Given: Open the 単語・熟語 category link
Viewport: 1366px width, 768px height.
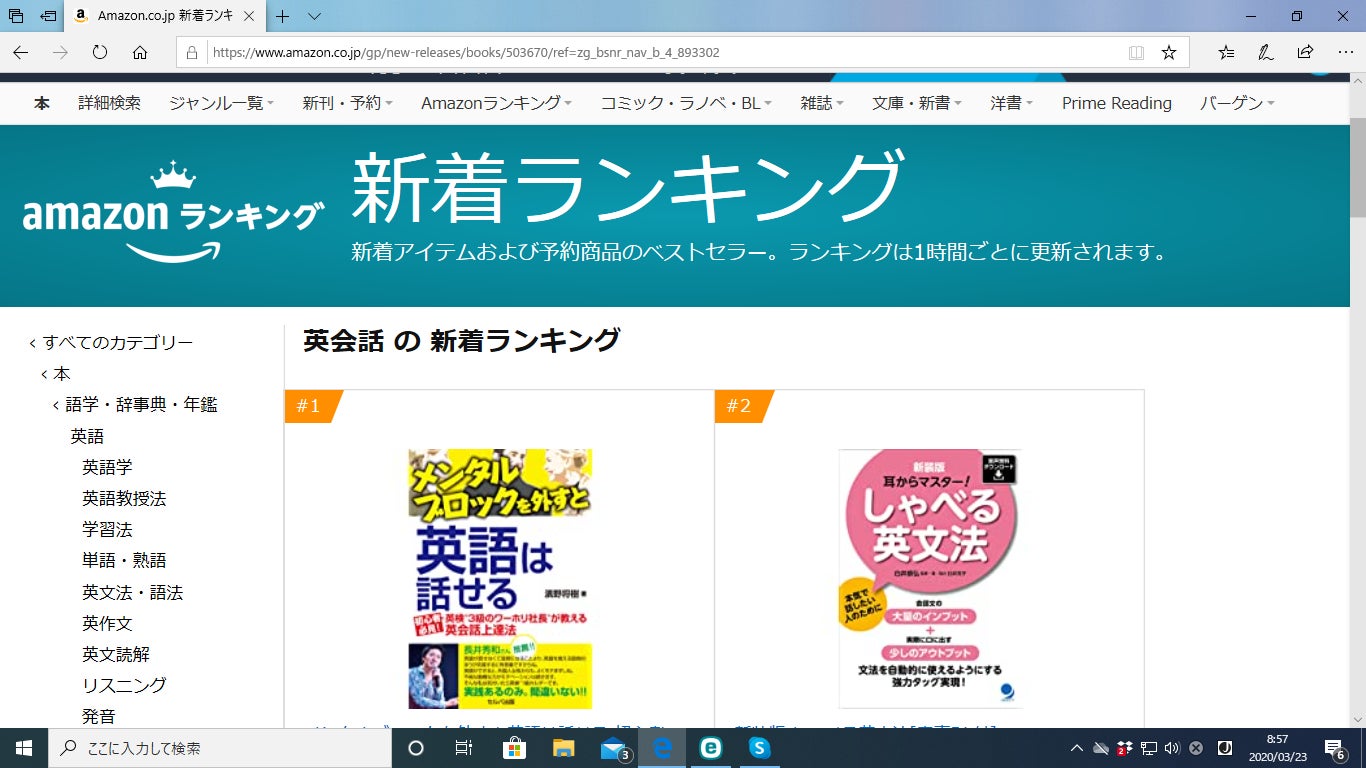Looking at the screenshot, I should click(124, 560).
